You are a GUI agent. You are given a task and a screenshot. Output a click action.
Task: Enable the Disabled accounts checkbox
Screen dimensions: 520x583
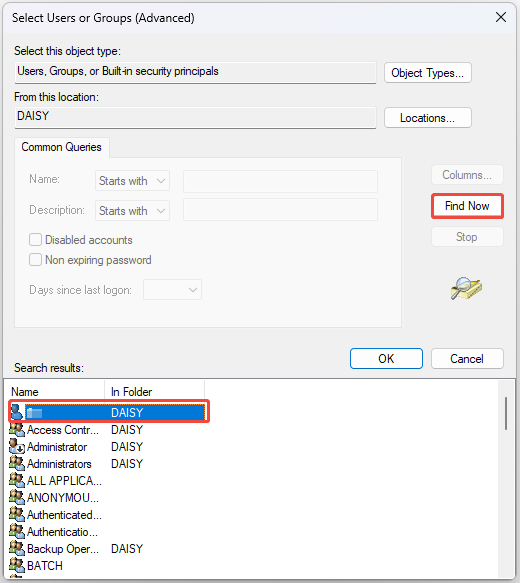pyautogui.click(x=35, y=239)
